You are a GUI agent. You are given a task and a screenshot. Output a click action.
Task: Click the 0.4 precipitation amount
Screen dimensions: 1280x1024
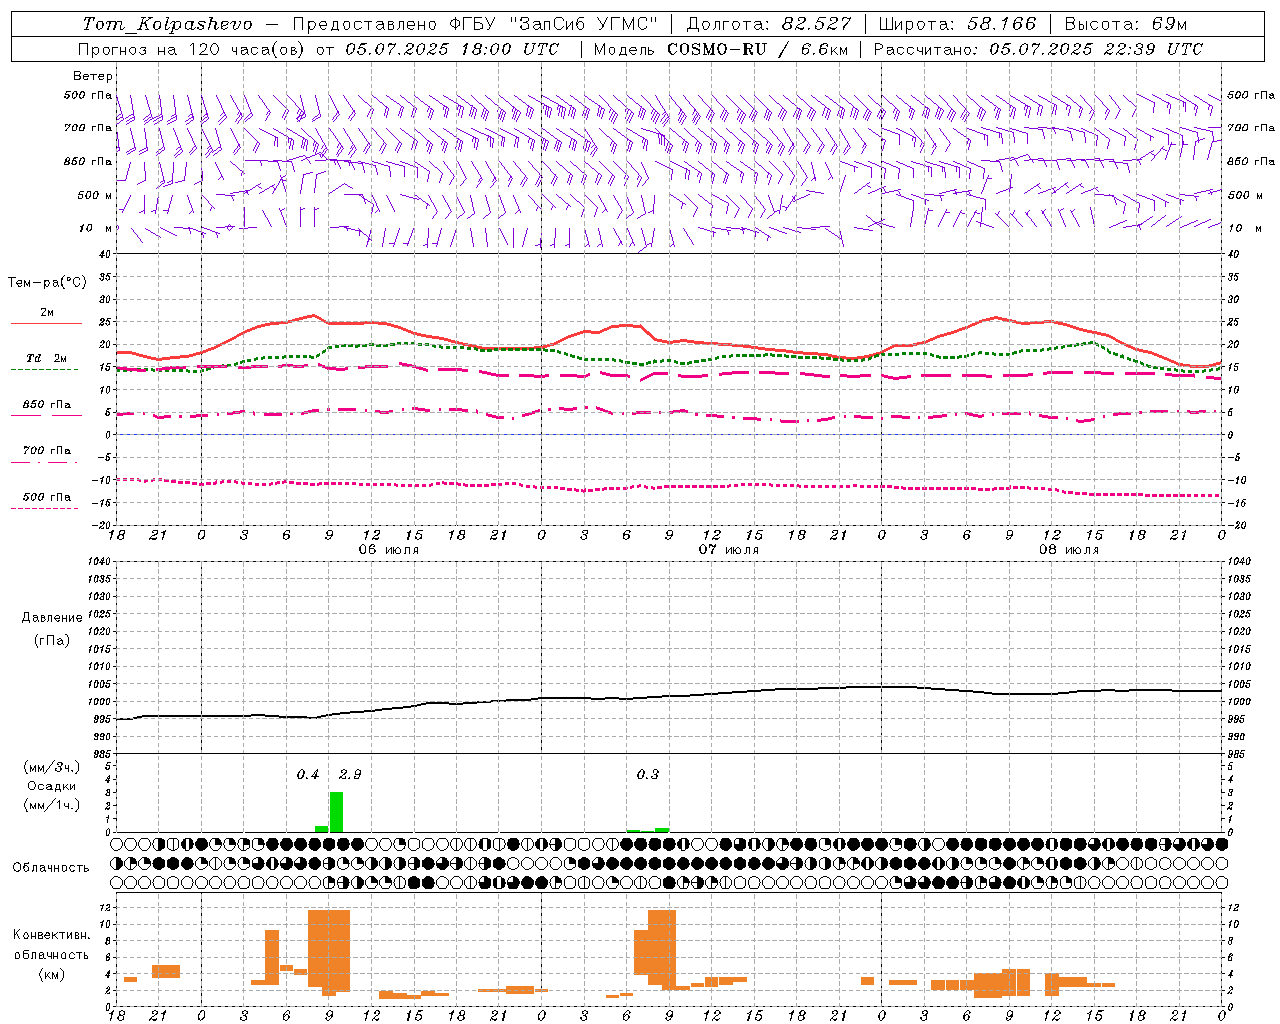point(308,775)
